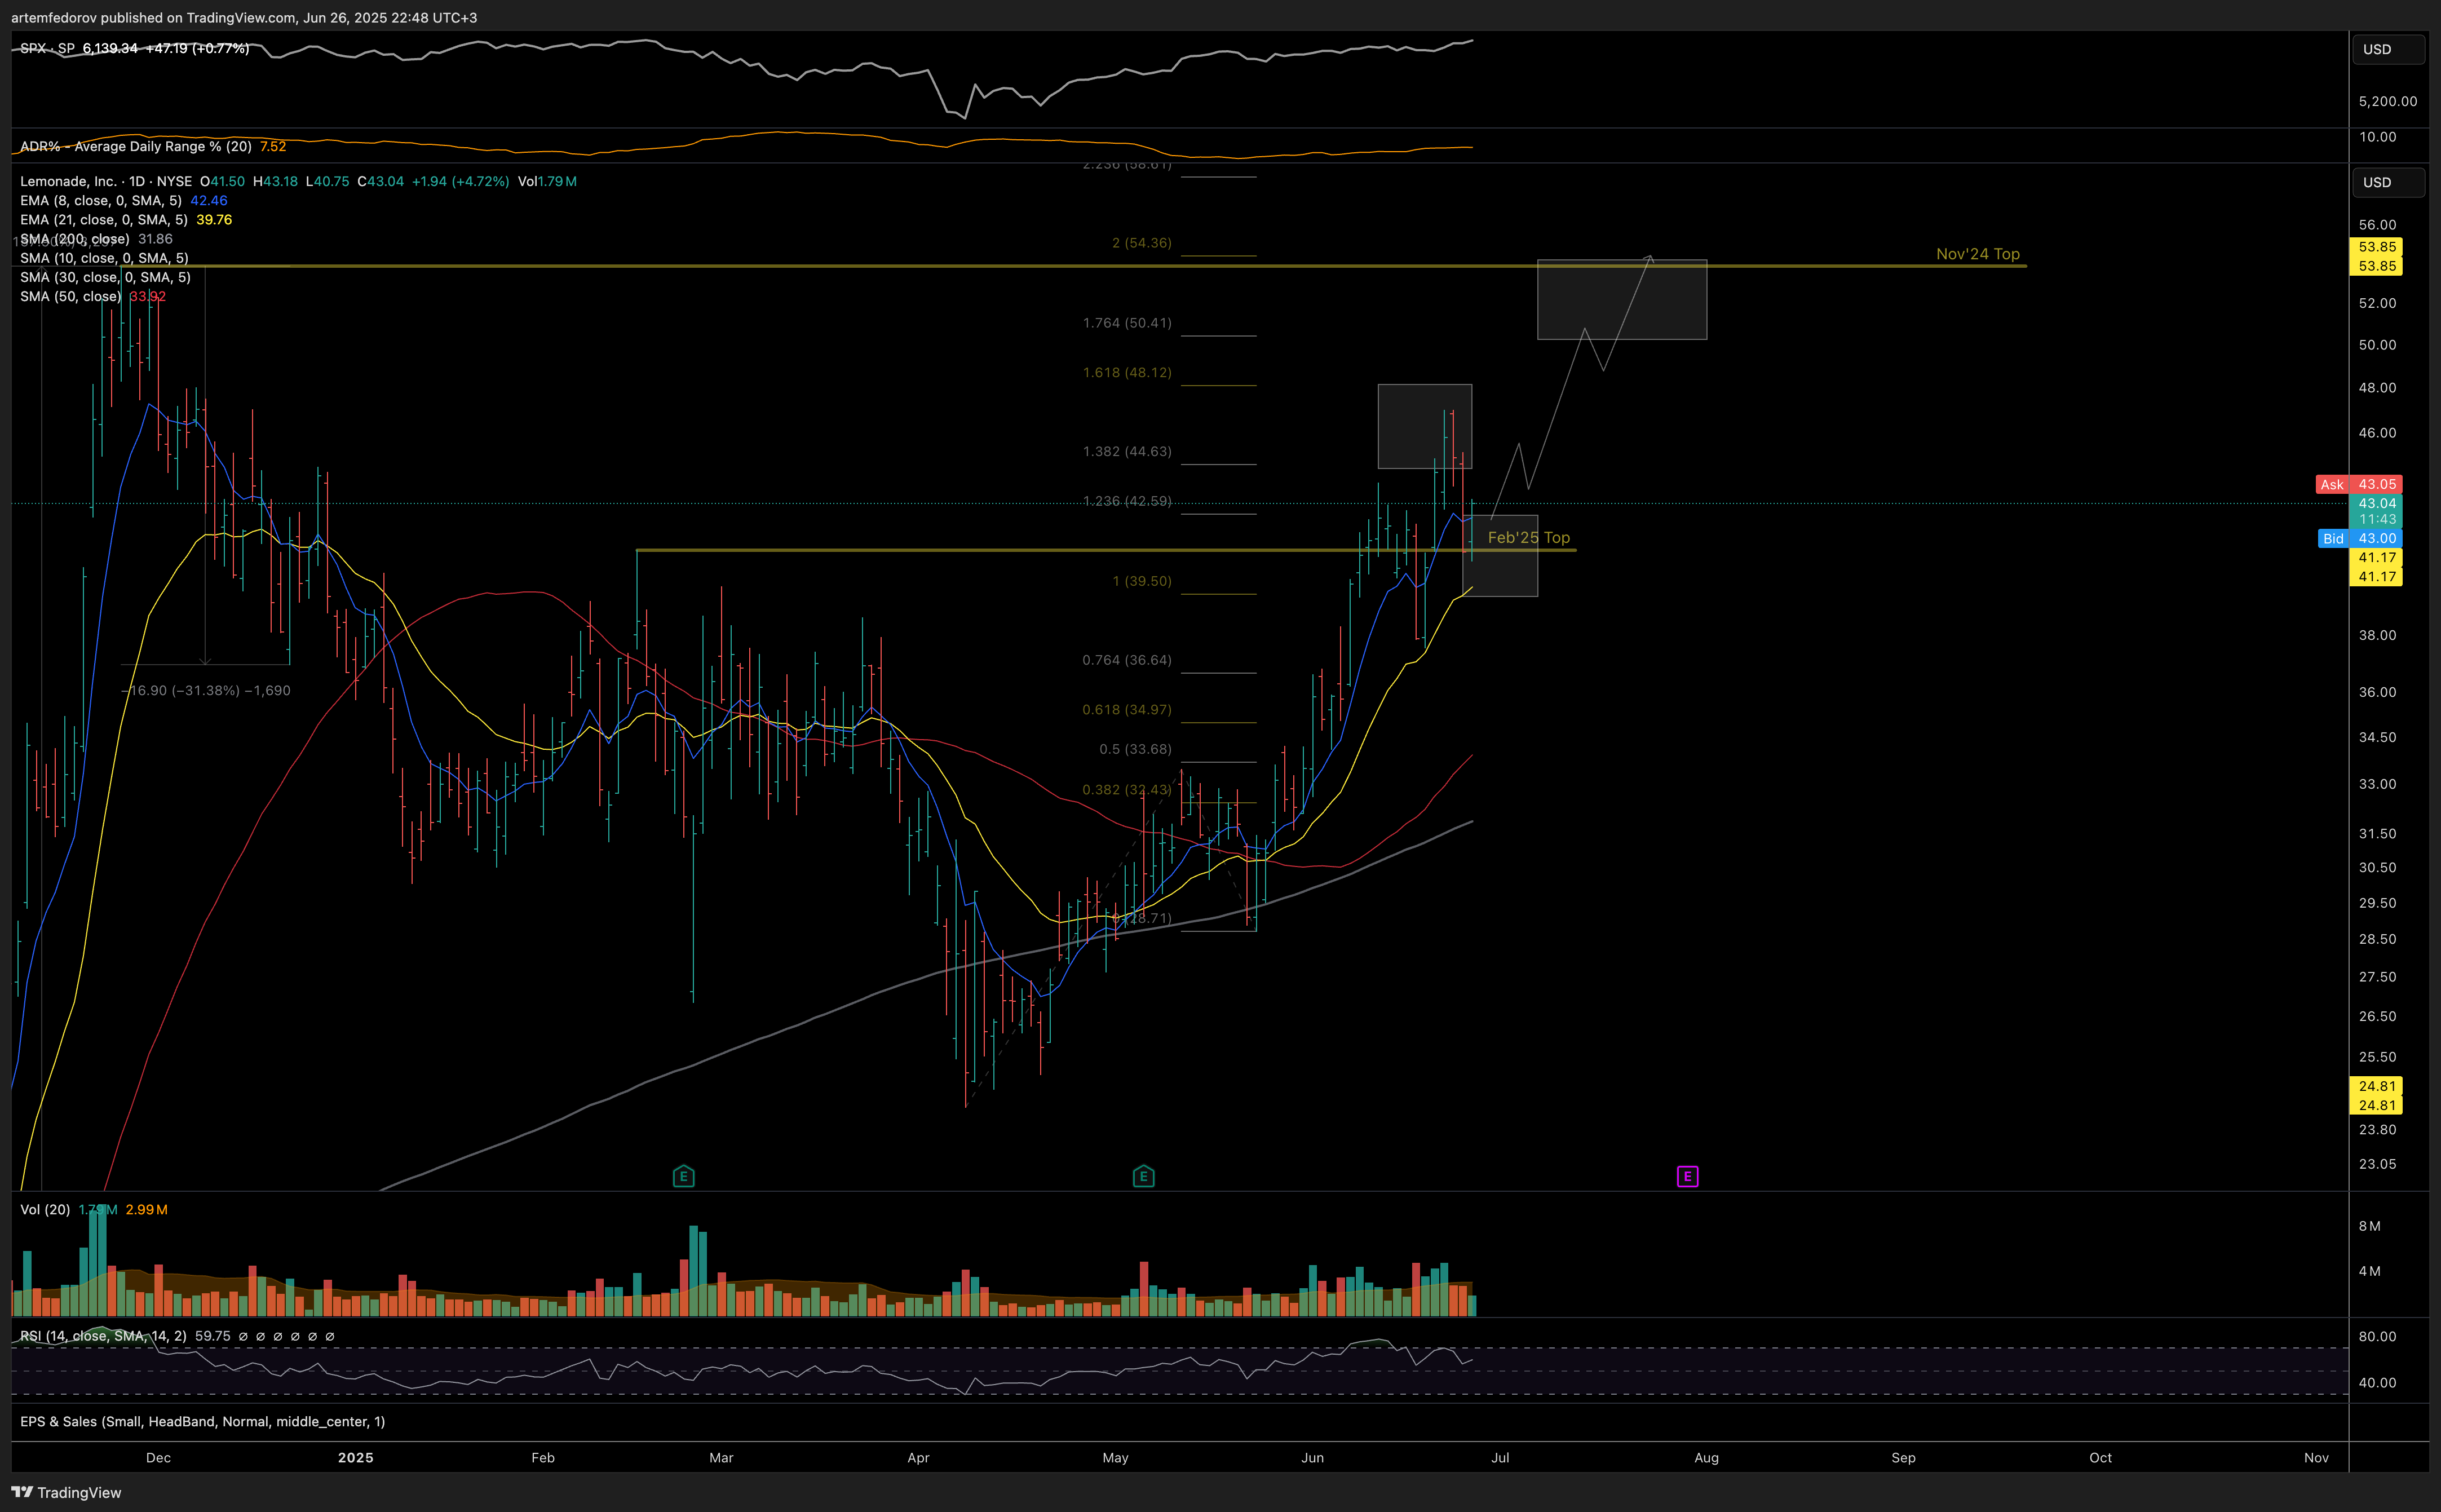This screenshot has width=2441, height=1512.
Task: Open the USD currency selector for SPX pane
Action: tap(2387, 49)
